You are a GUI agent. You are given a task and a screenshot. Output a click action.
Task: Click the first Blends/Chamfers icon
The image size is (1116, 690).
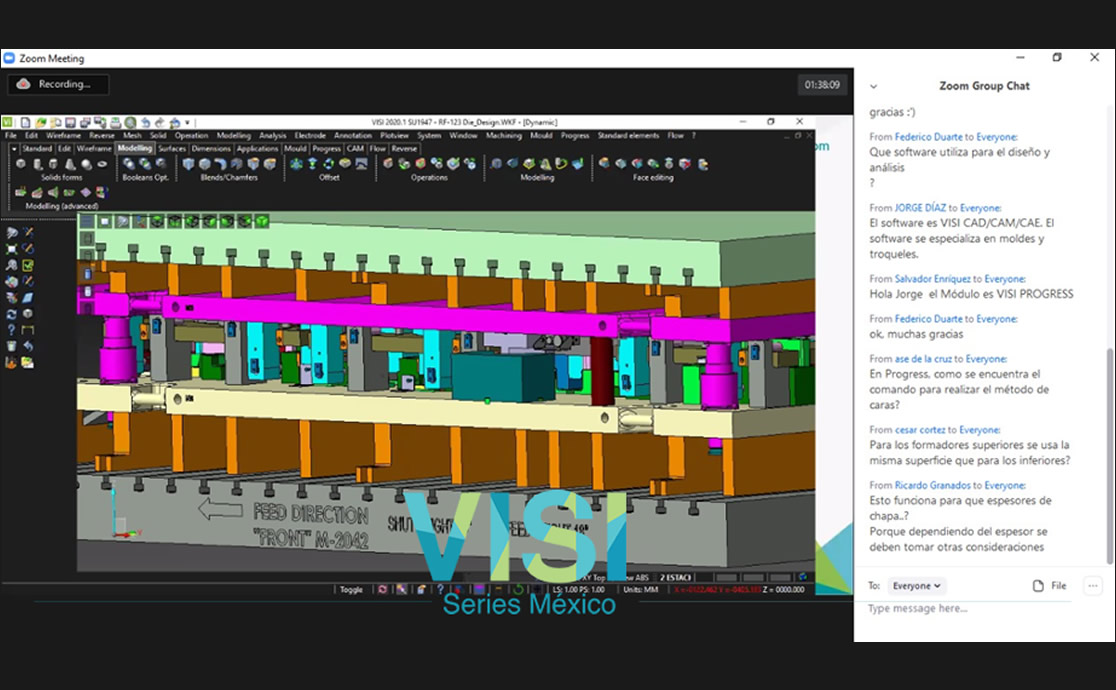[x=188, y=164]
